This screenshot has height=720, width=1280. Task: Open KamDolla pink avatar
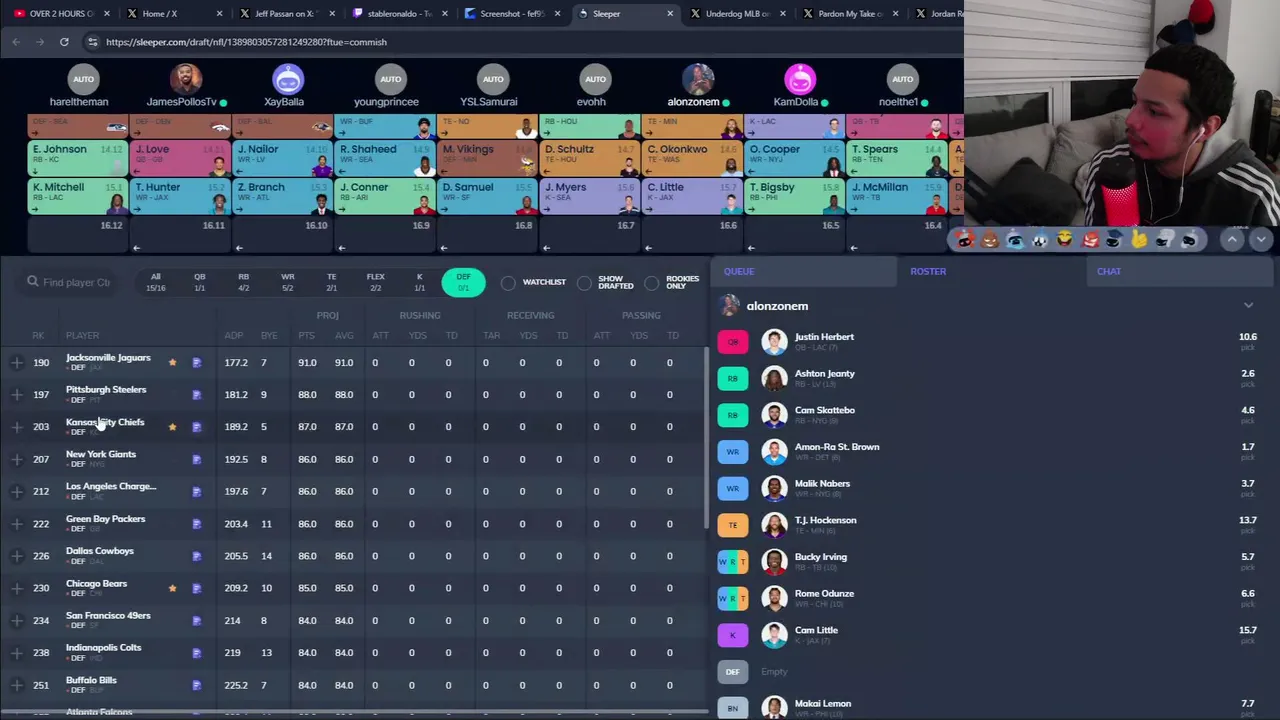click(800, 79)
